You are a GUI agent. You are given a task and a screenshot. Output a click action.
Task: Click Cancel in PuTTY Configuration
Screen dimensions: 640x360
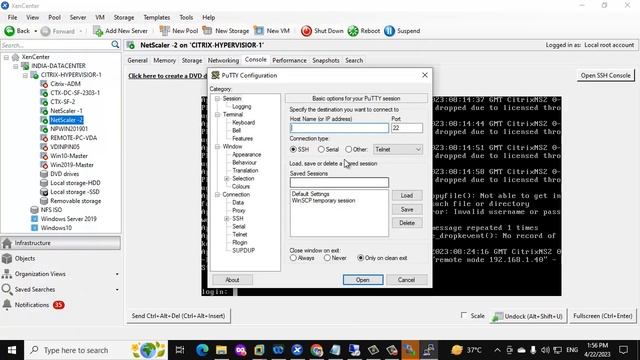click(407, 280)
